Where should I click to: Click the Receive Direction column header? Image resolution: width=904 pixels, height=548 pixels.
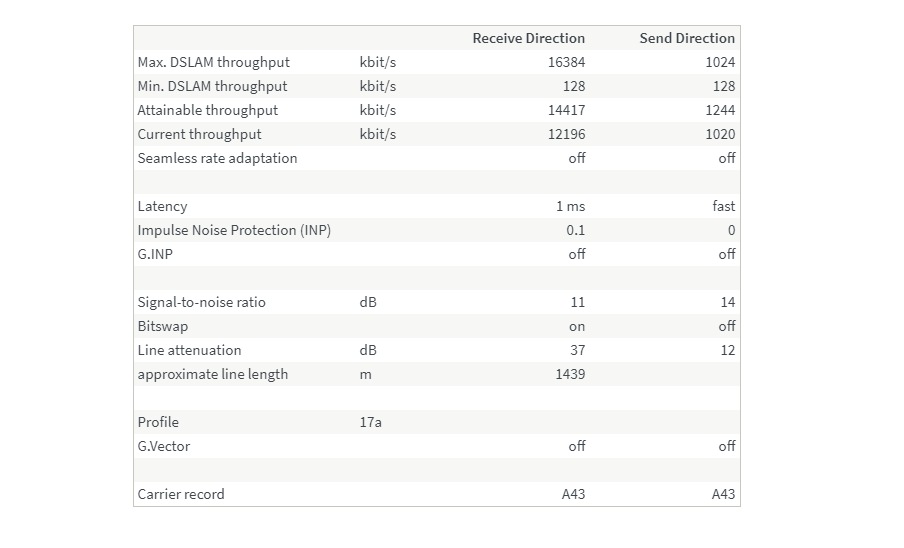[528, 38]
